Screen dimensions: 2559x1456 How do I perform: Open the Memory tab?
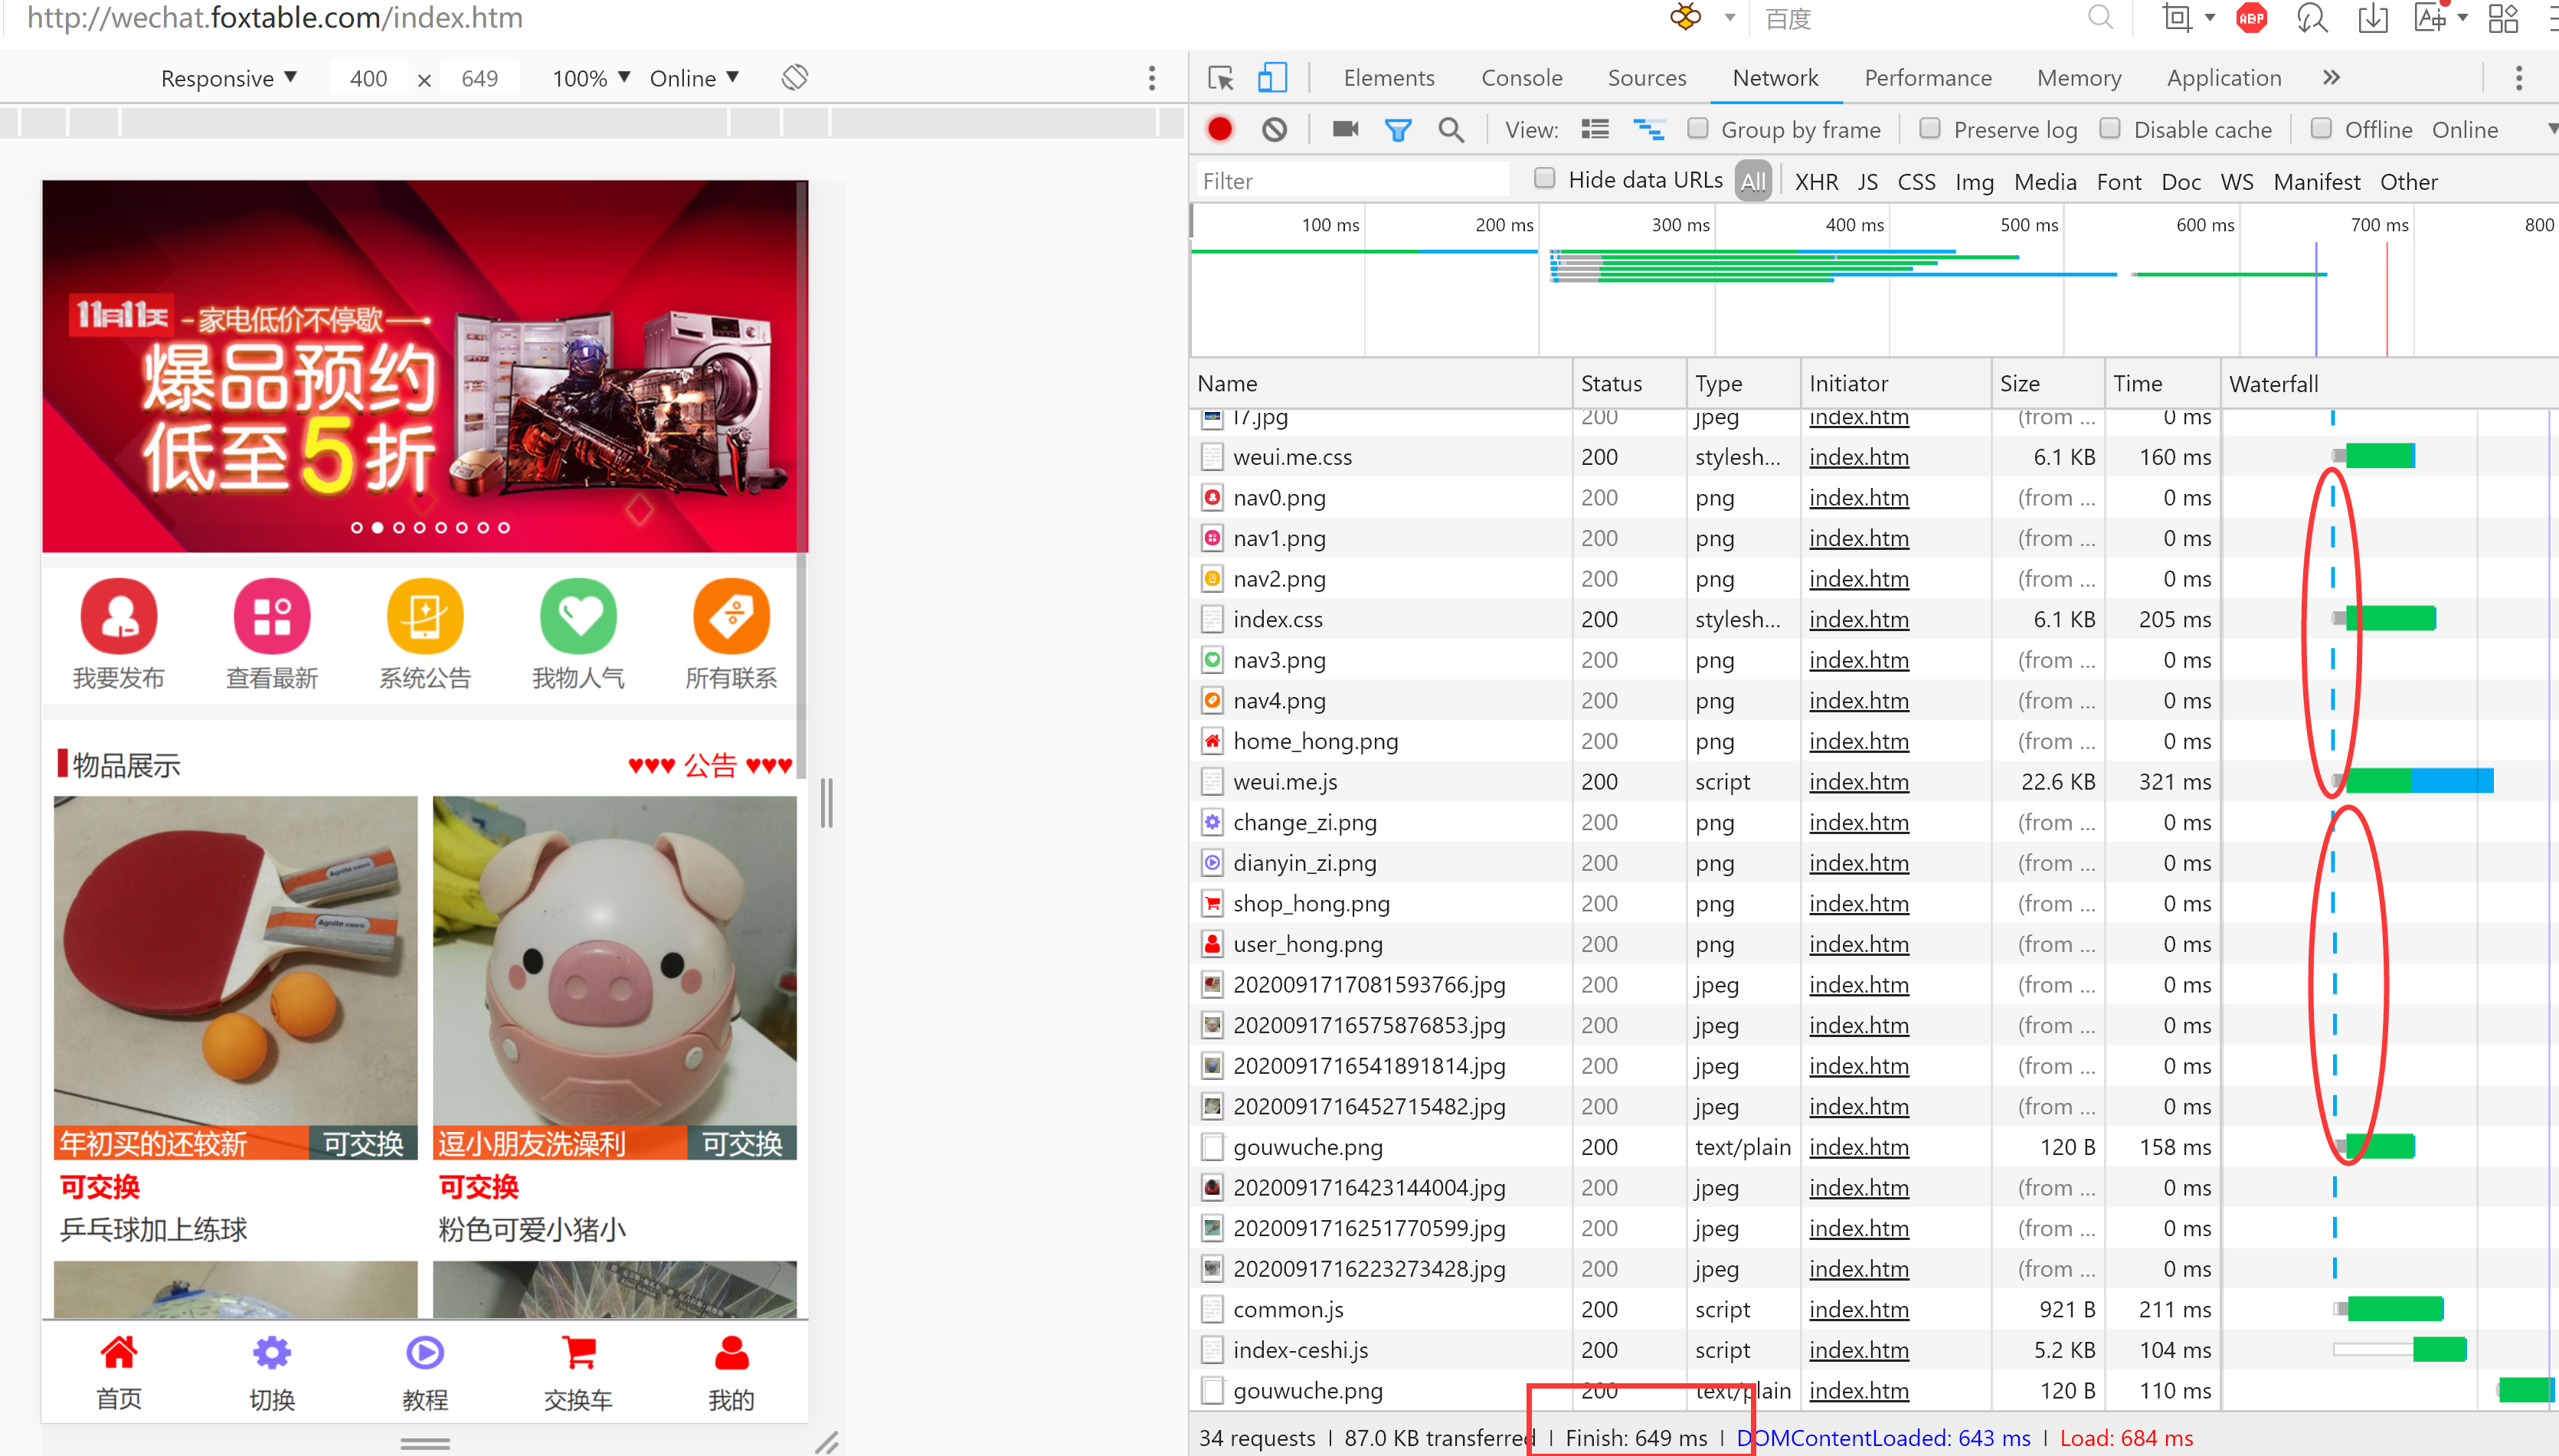coord(2079,78)
